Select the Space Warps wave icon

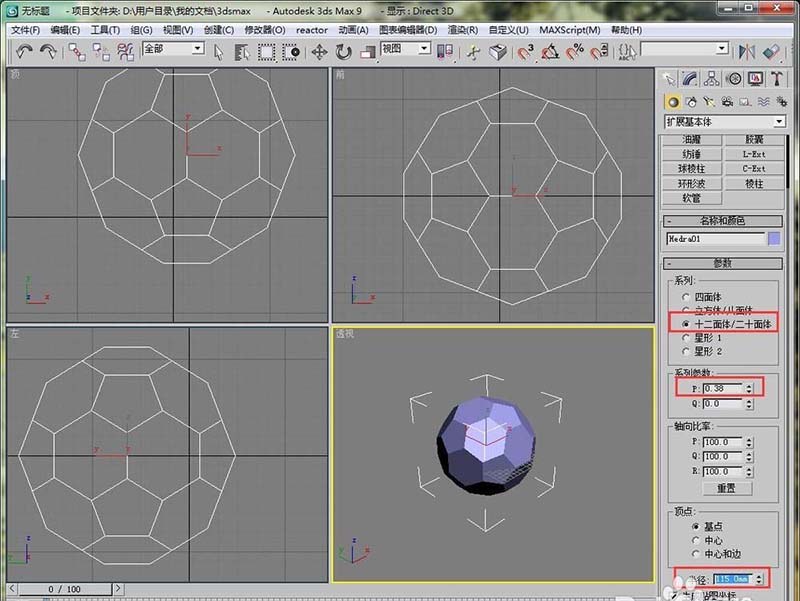[x=763, y=102]
